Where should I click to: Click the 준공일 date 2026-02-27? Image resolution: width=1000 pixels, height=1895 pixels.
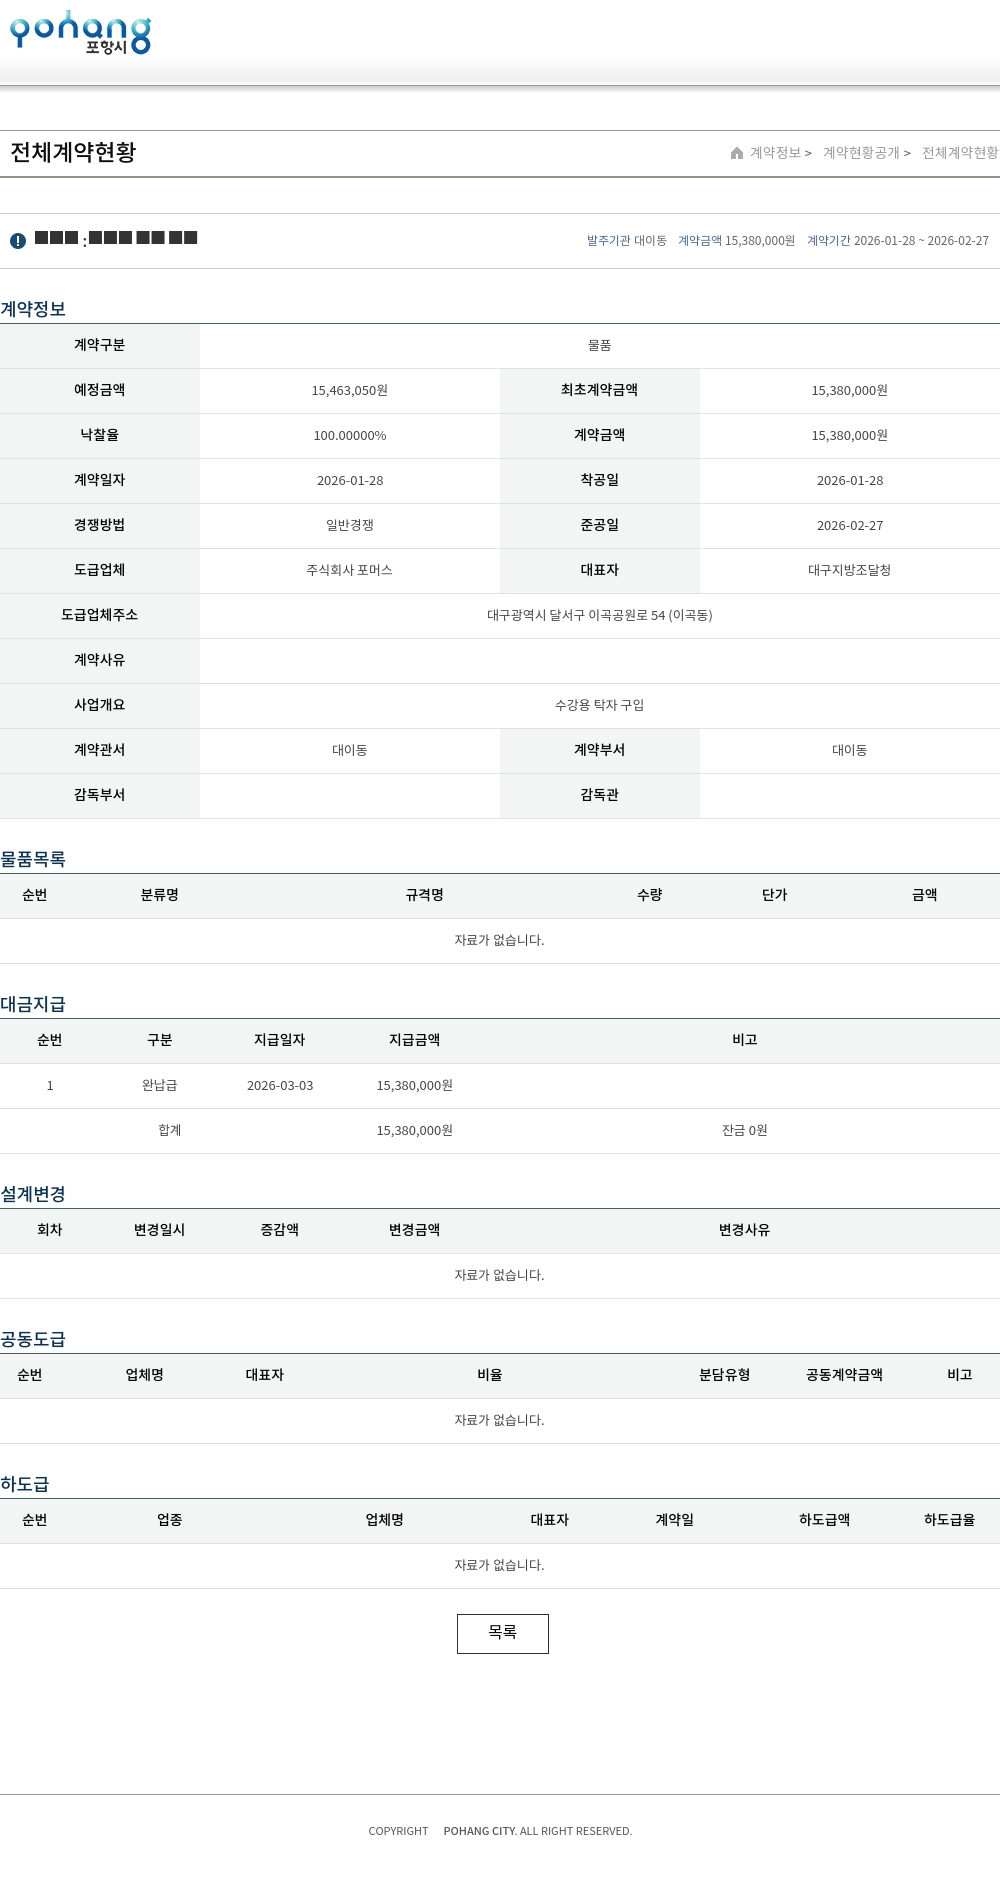coord(849,525)
